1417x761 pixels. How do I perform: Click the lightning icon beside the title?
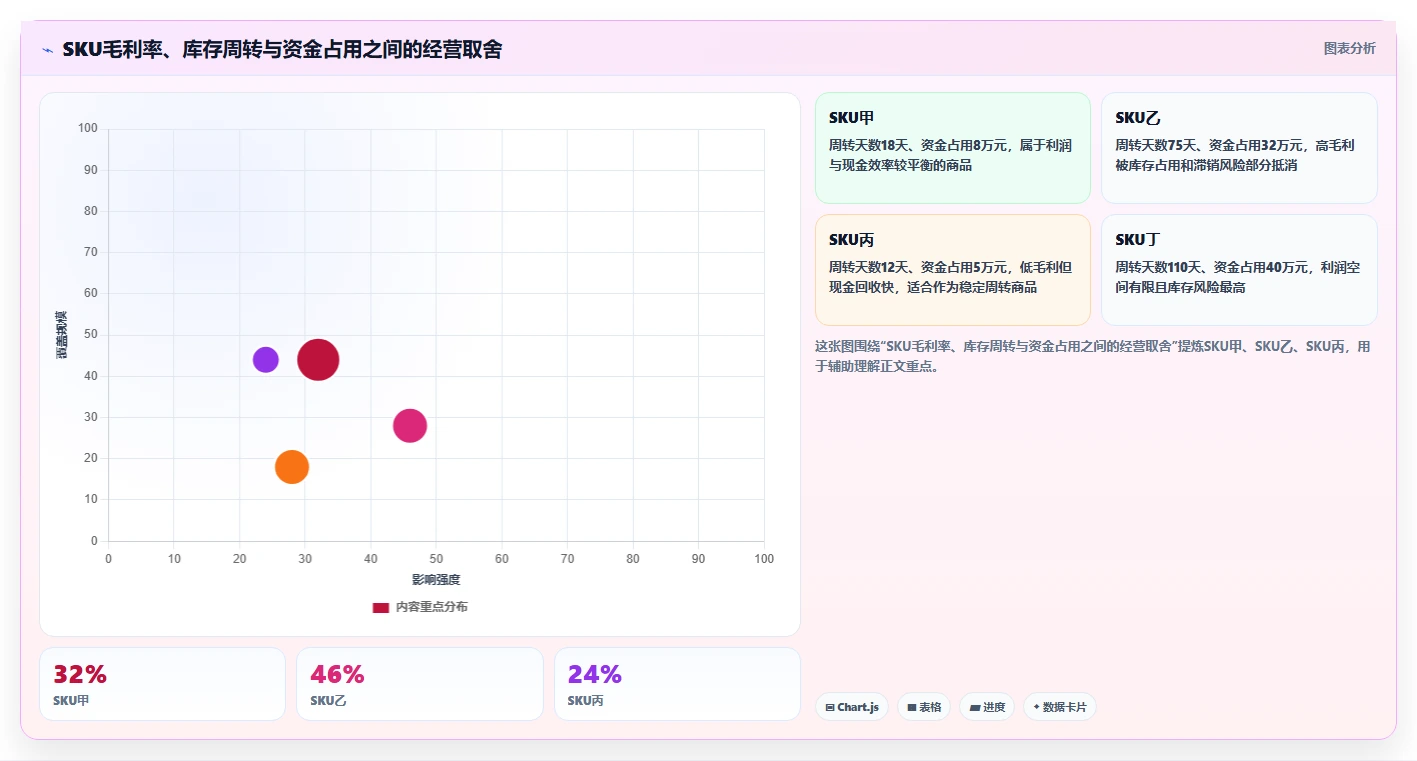coord(48,50)
